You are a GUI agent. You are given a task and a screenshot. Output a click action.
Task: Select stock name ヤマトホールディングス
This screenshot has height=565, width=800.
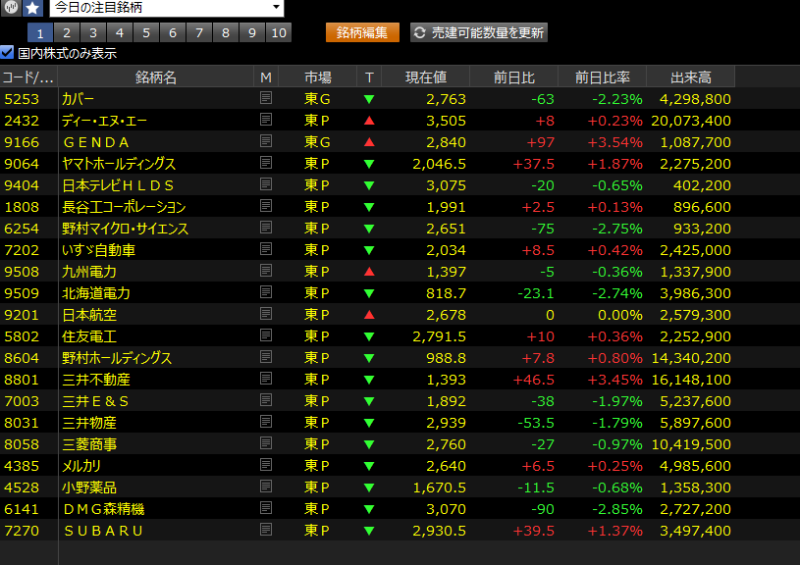(x=119, y=164)
